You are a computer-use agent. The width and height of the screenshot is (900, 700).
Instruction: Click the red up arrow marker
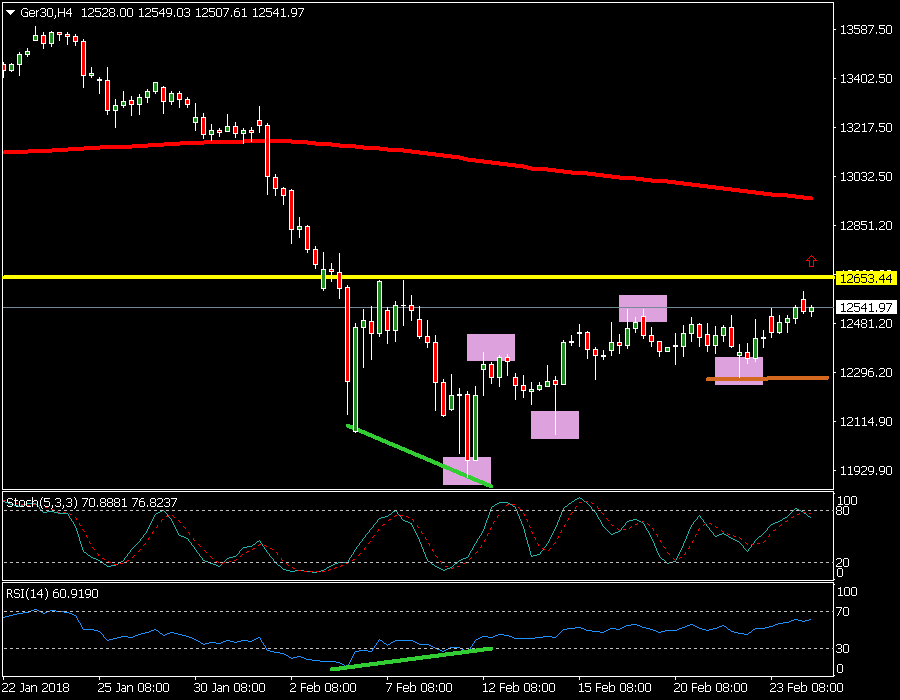pyautogui.click(x=811, y=261)
